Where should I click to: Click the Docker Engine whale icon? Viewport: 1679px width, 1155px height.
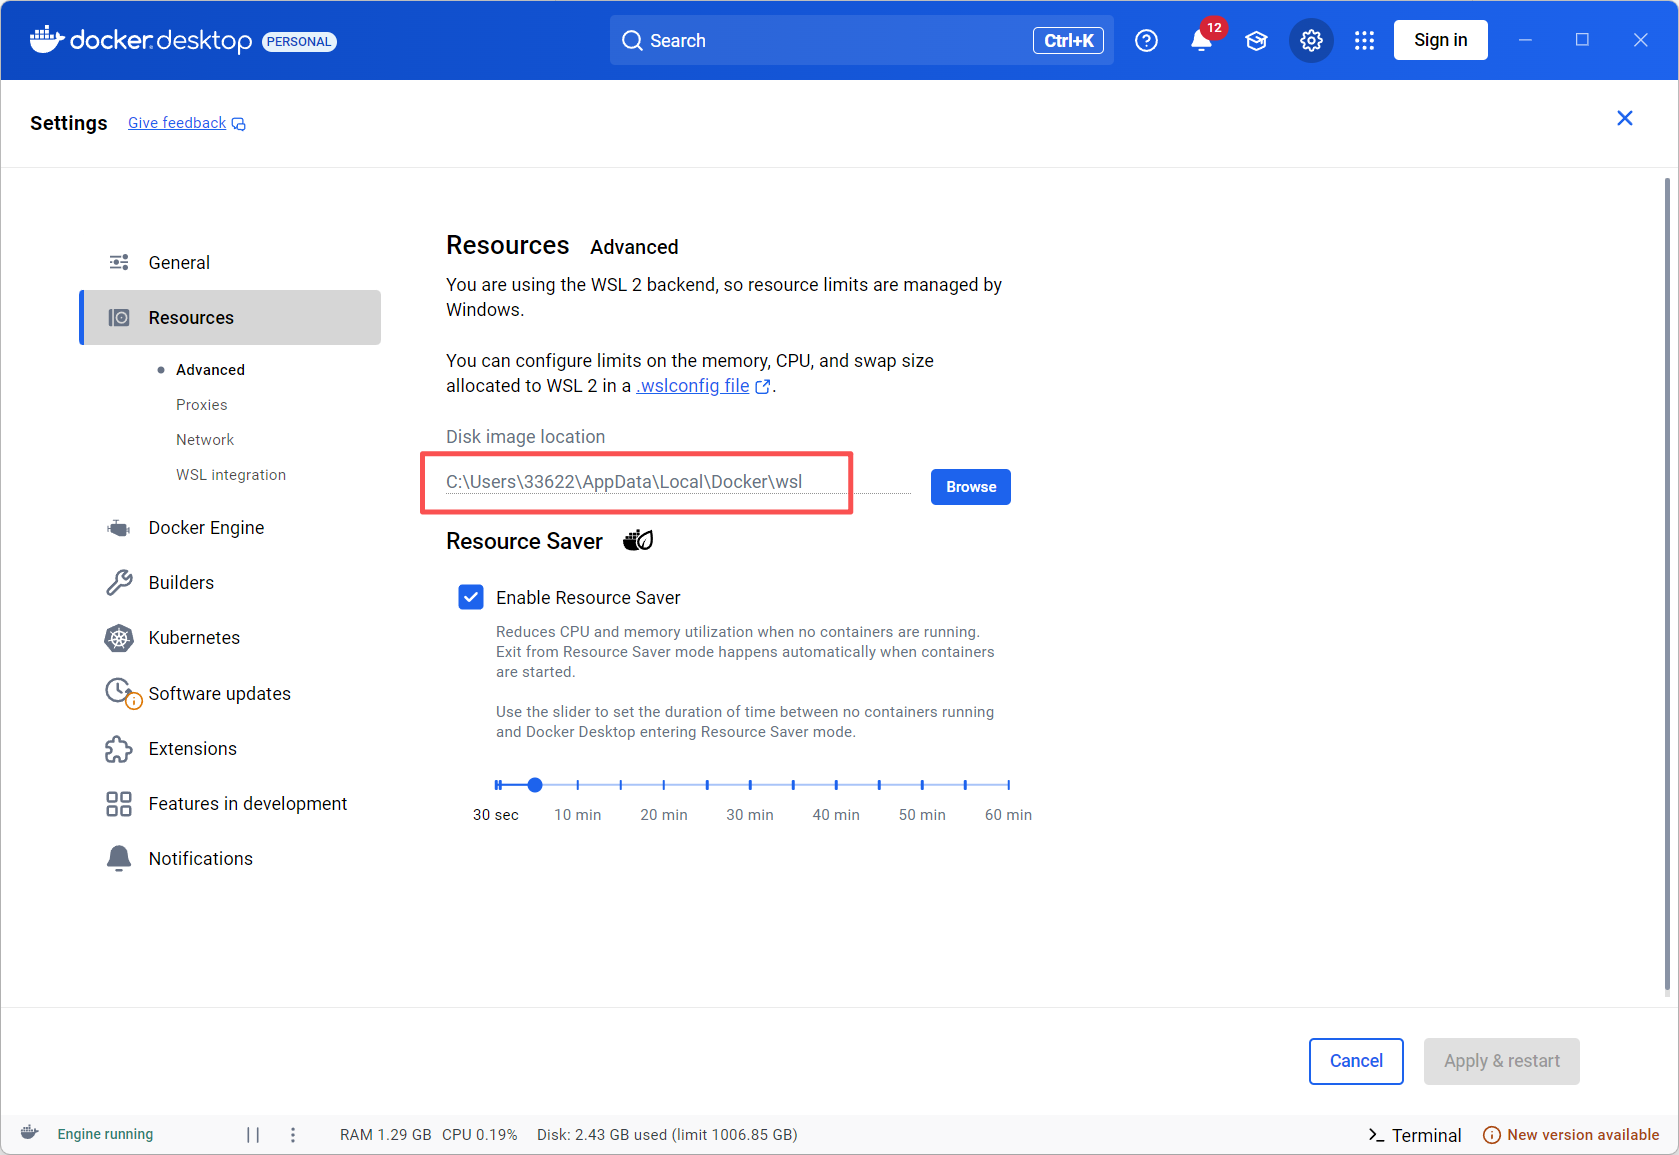(x=119, y=528)
